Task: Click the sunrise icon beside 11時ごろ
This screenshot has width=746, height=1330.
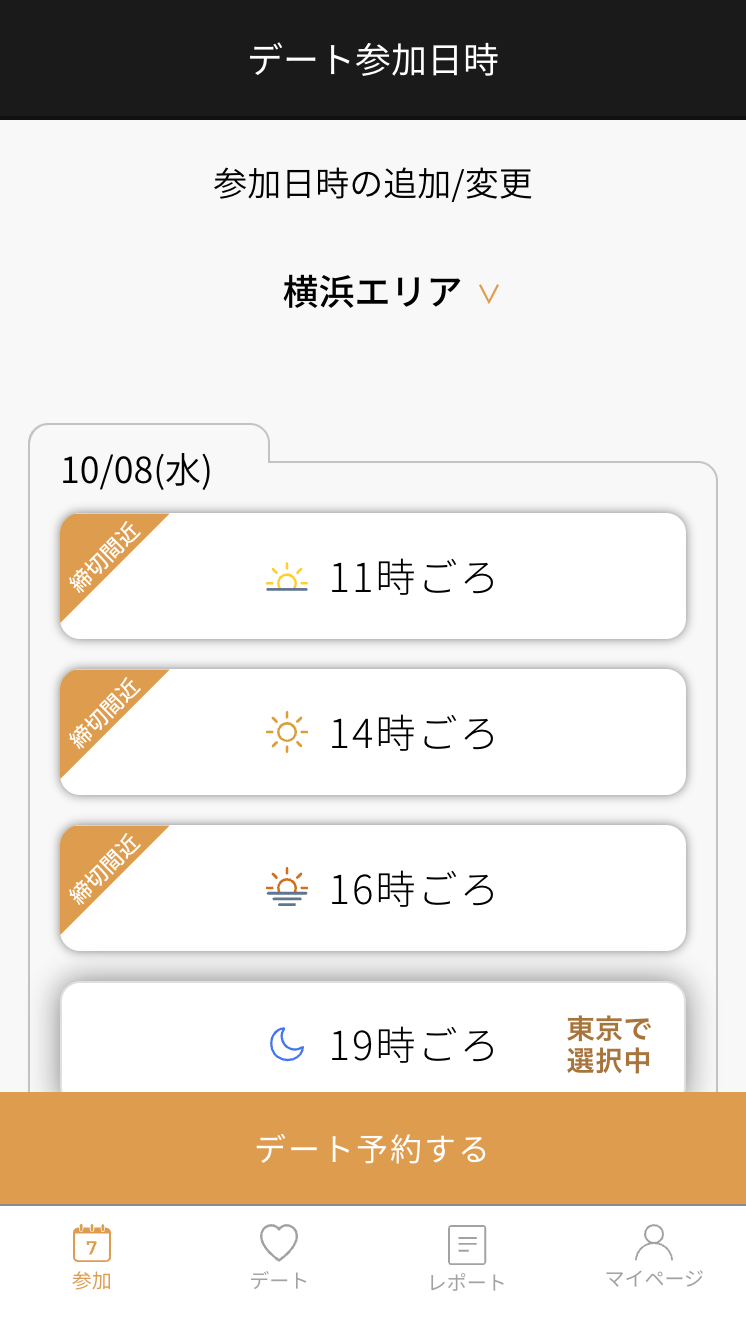Action: tap(287, 578)
